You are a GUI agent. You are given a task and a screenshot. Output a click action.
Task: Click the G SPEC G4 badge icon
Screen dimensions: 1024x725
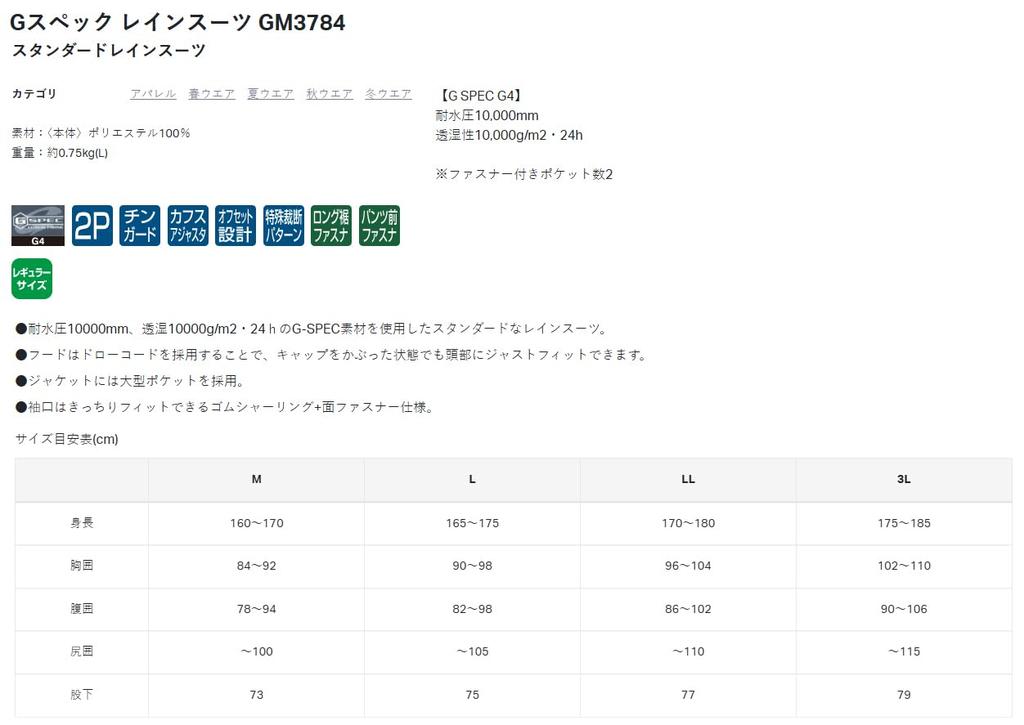(37, 224)
